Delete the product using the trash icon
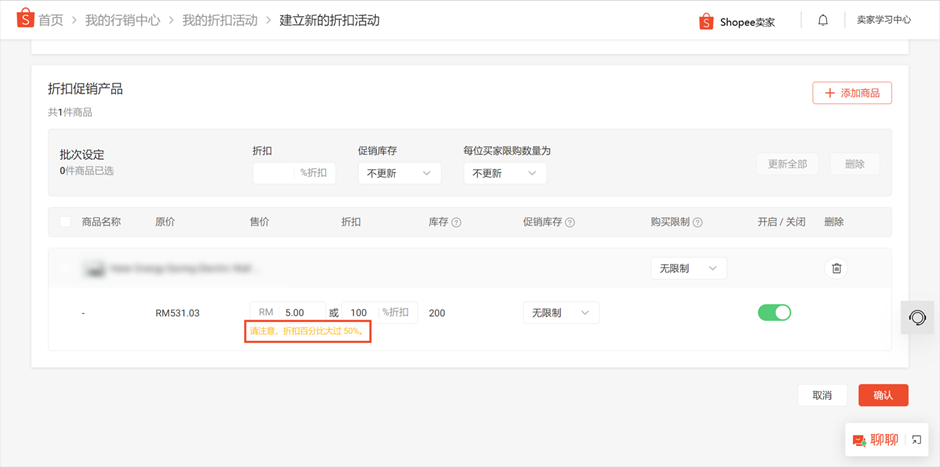 837,268
